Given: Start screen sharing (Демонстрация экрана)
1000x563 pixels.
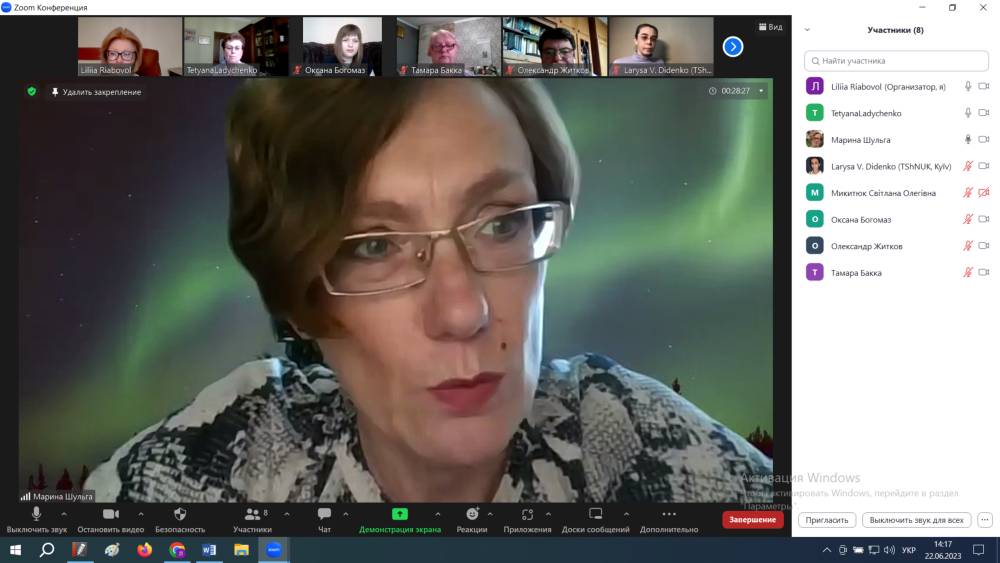Looking at the screenshot, I should (x=400, y=514).
